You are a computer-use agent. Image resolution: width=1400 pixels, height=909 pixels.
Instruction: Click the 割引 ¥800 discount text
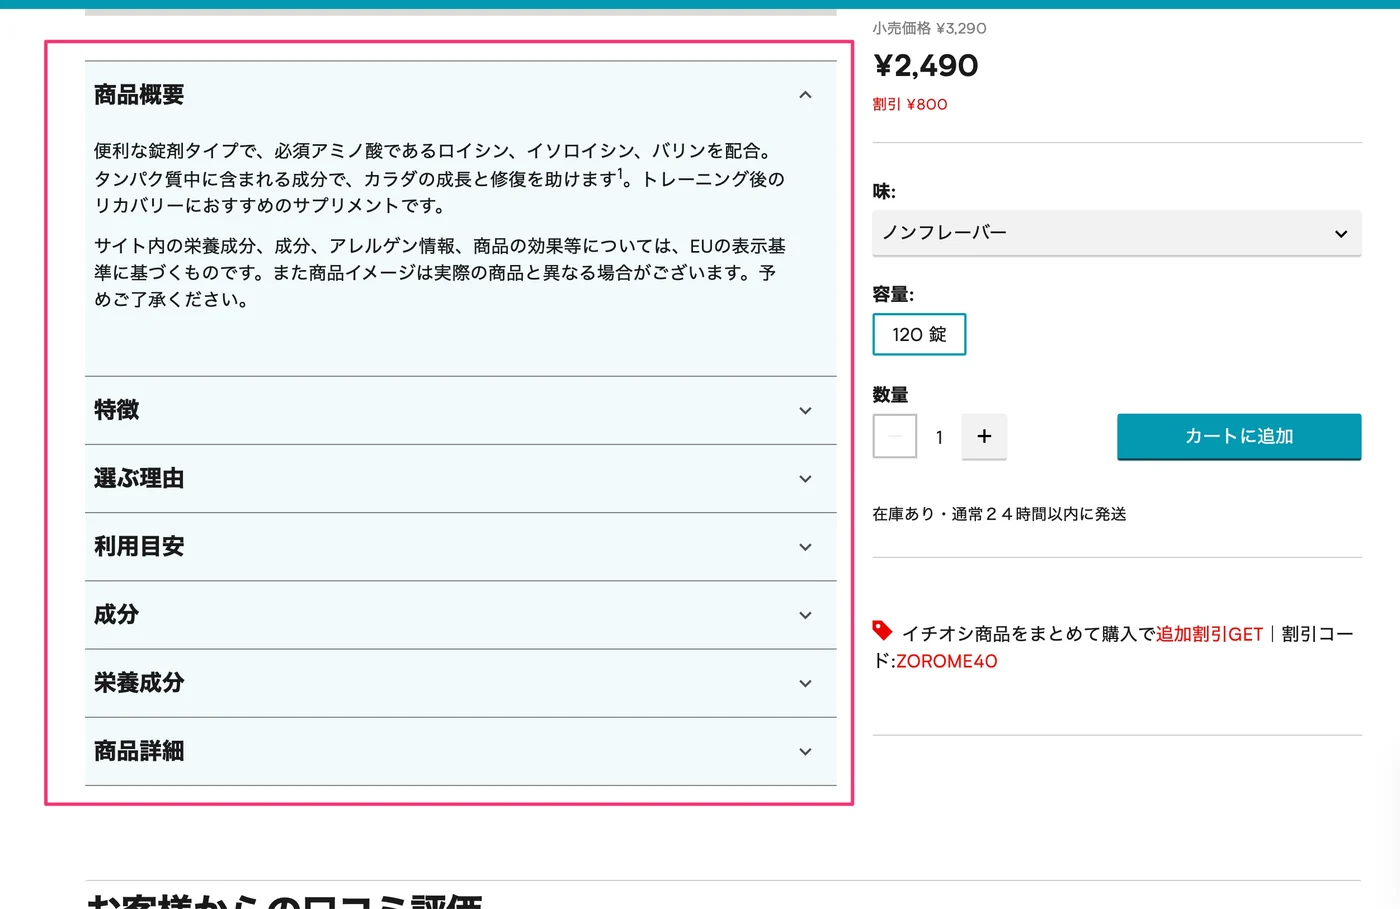pyautogui.click(x=910, y=104)
